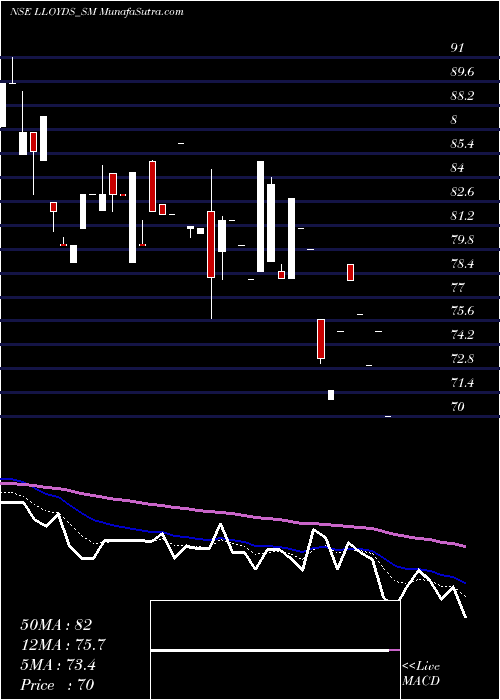500x700 pixels.
Task: Click the MACD histogram box
Action: 275,650
